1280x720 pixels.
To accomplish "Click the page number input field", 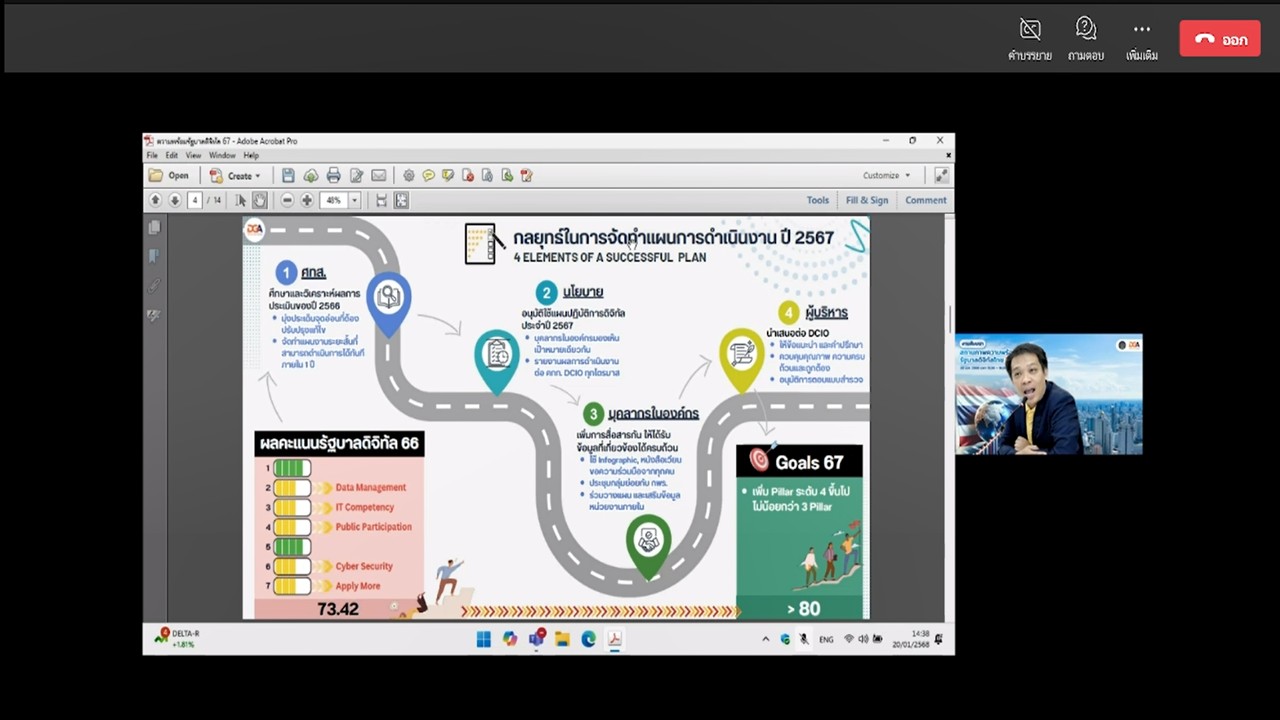I will [x=195, y=200].
